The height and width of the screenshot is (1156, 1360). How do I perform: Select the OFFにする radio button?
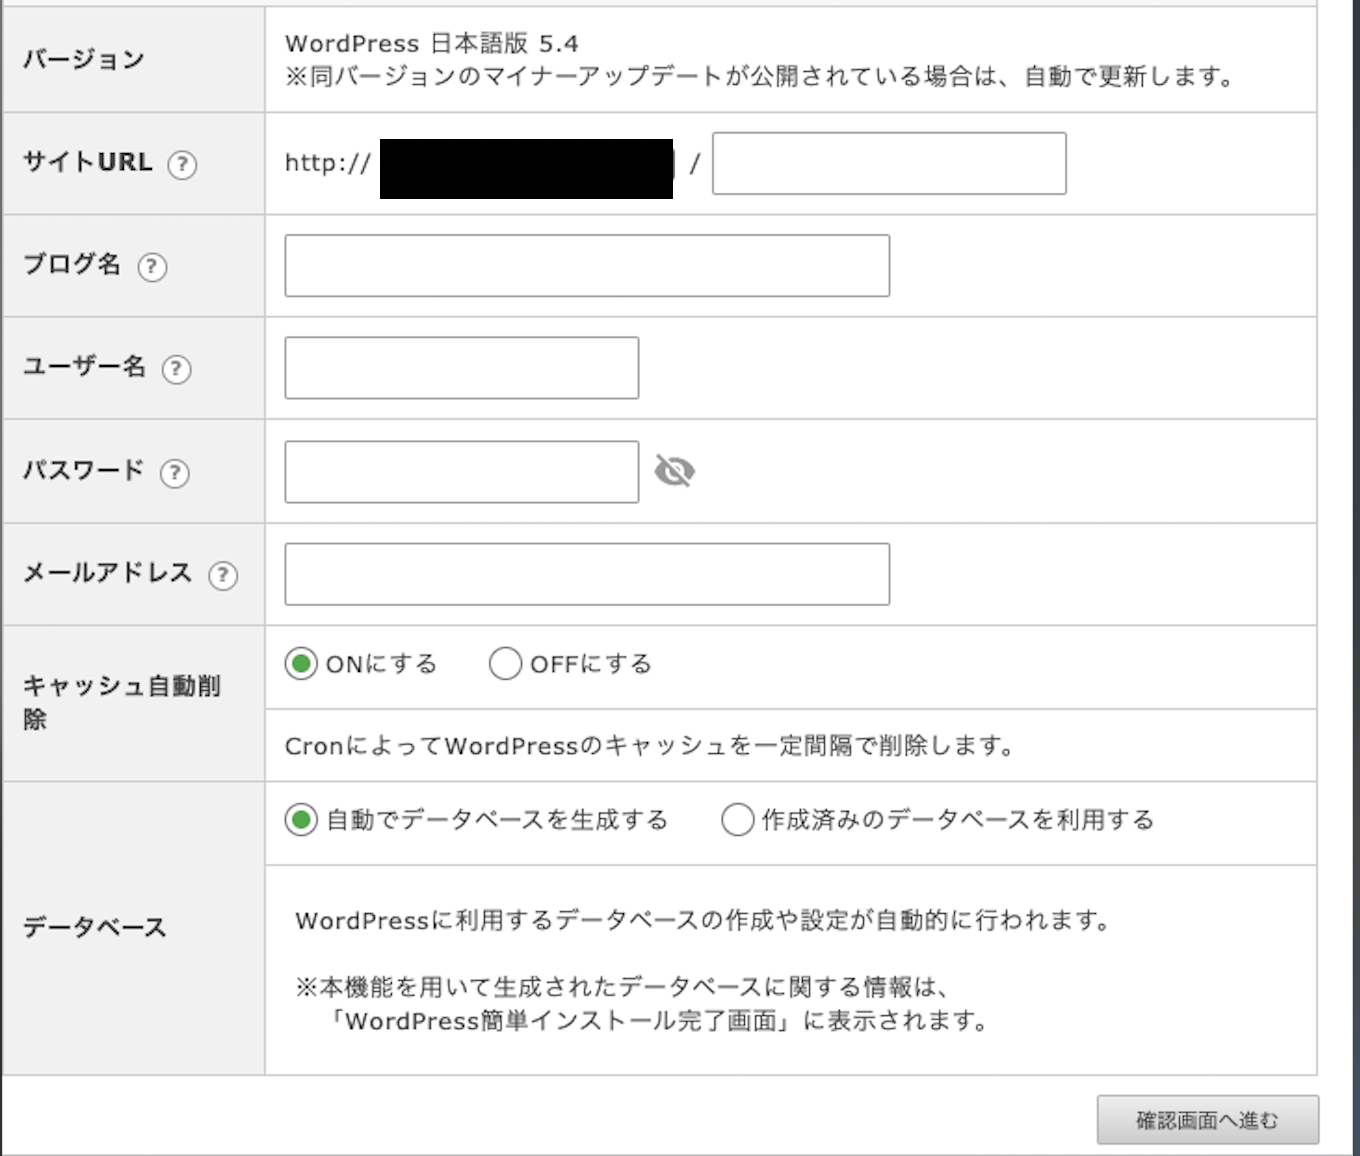point(505,664)
